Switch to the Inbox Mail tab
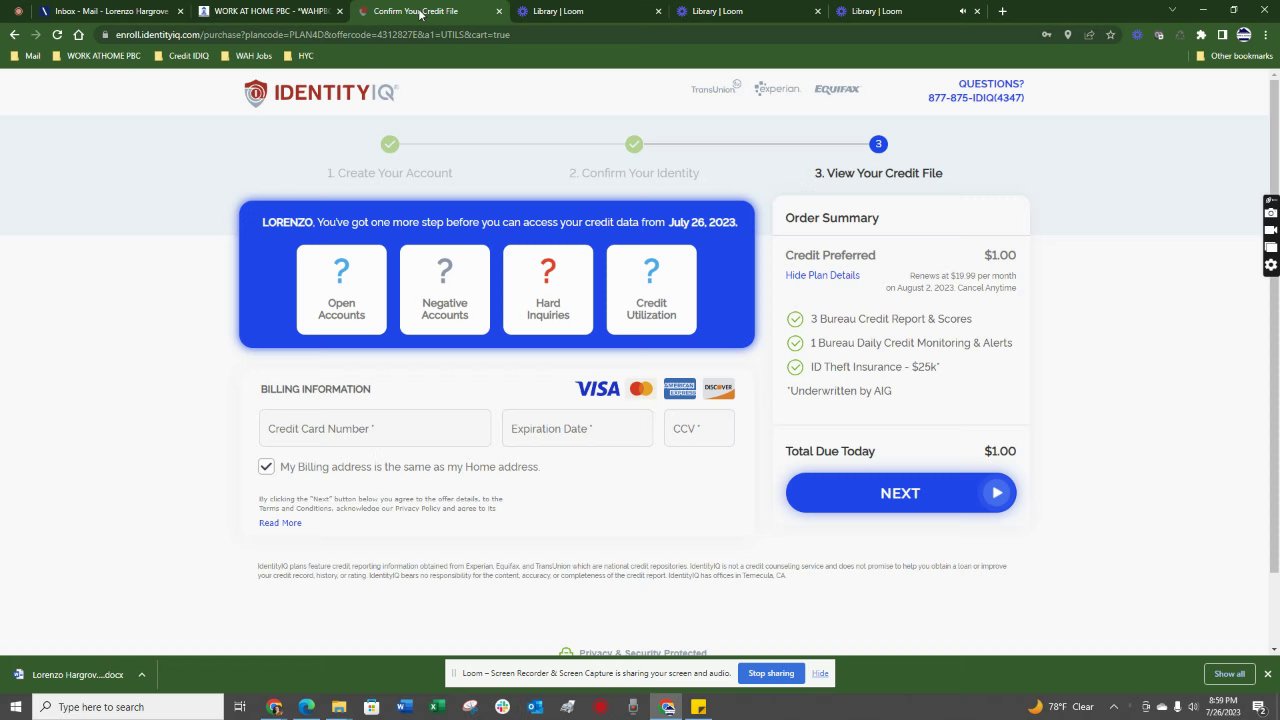Viewport: 1280px width, 720px height. coord(112,11)
